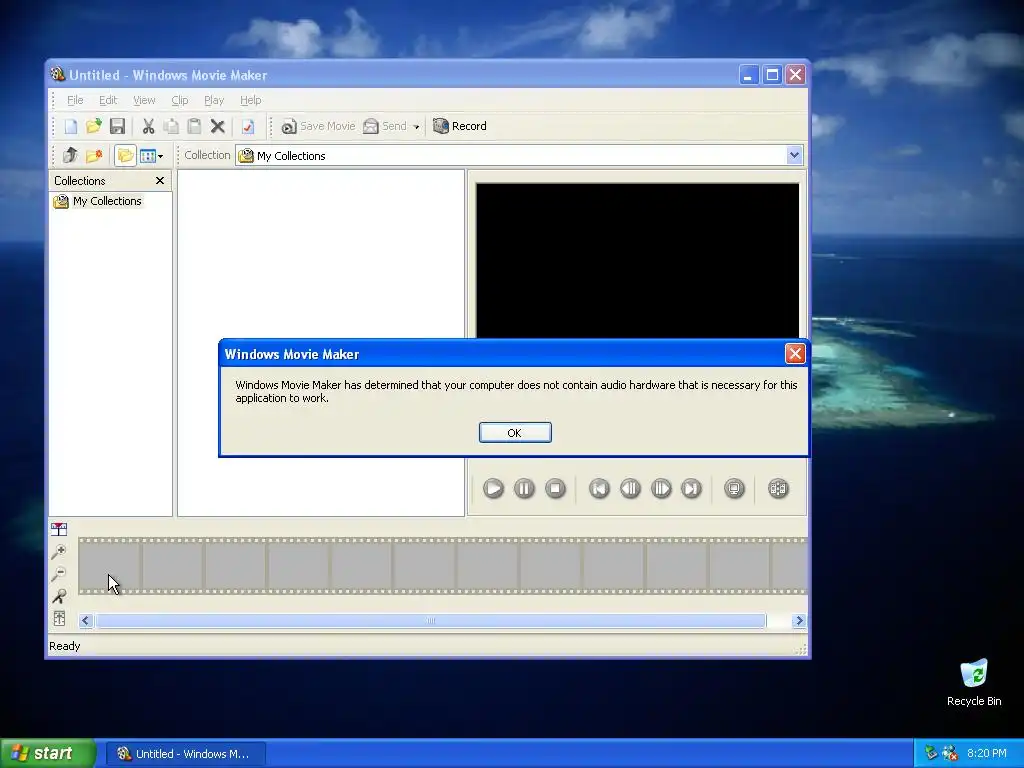Click the Split Clip button
Viewport: 1024px width, 768px height.
pyautogui.click(x=778, y=488)
